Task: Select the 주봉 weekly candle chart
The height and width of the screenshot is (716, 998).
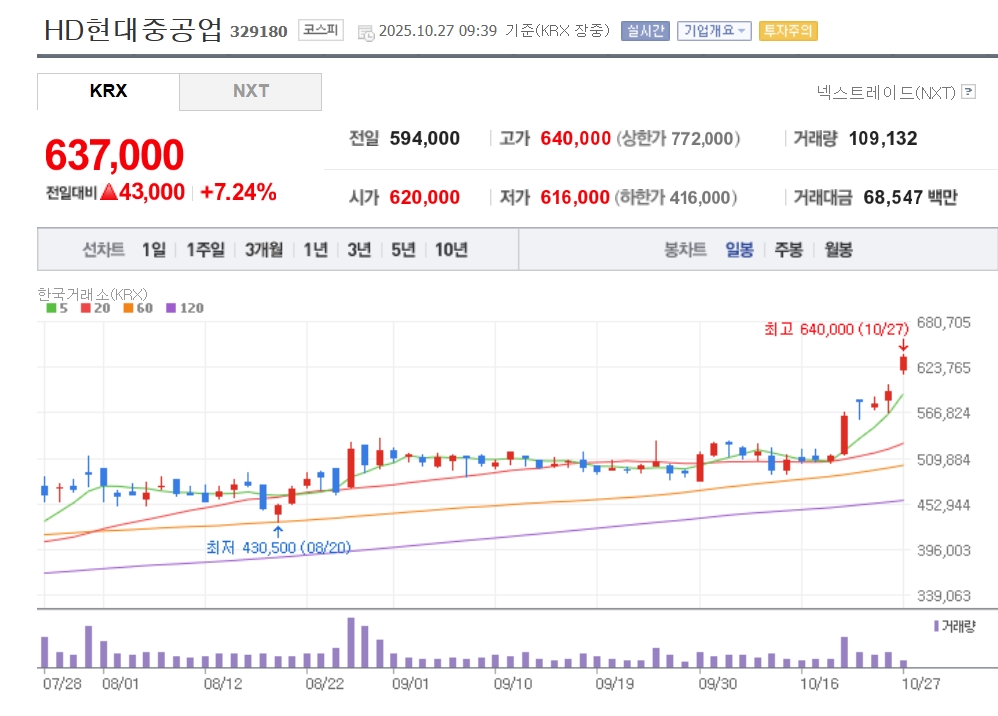Action: [788, 249]
